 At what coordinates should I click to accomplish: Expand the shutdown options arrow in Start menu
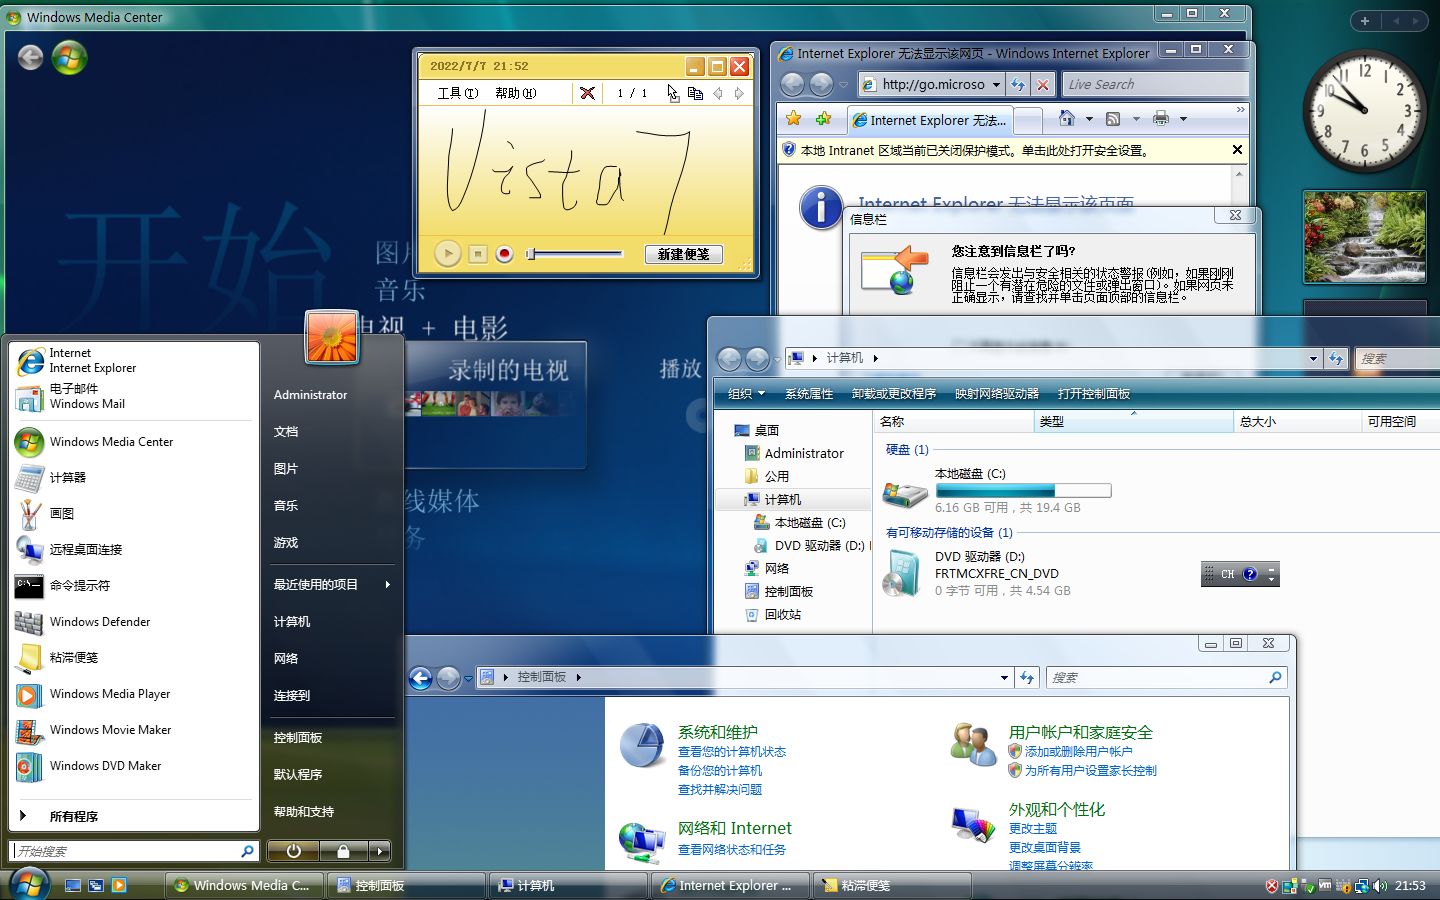point(379,851)
